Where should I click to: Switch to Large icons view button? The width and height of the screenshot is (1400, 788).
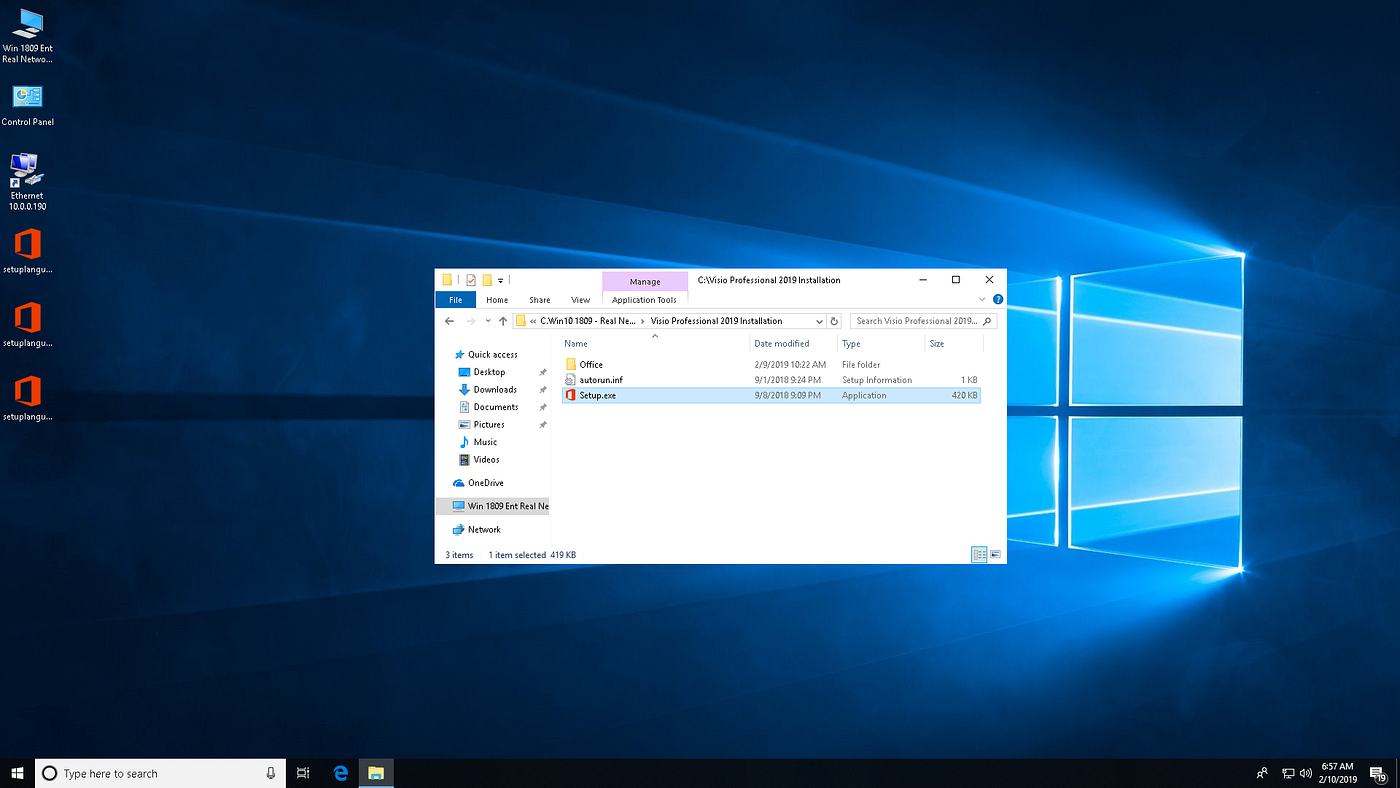pyautogui.click(x=996, y=554)
